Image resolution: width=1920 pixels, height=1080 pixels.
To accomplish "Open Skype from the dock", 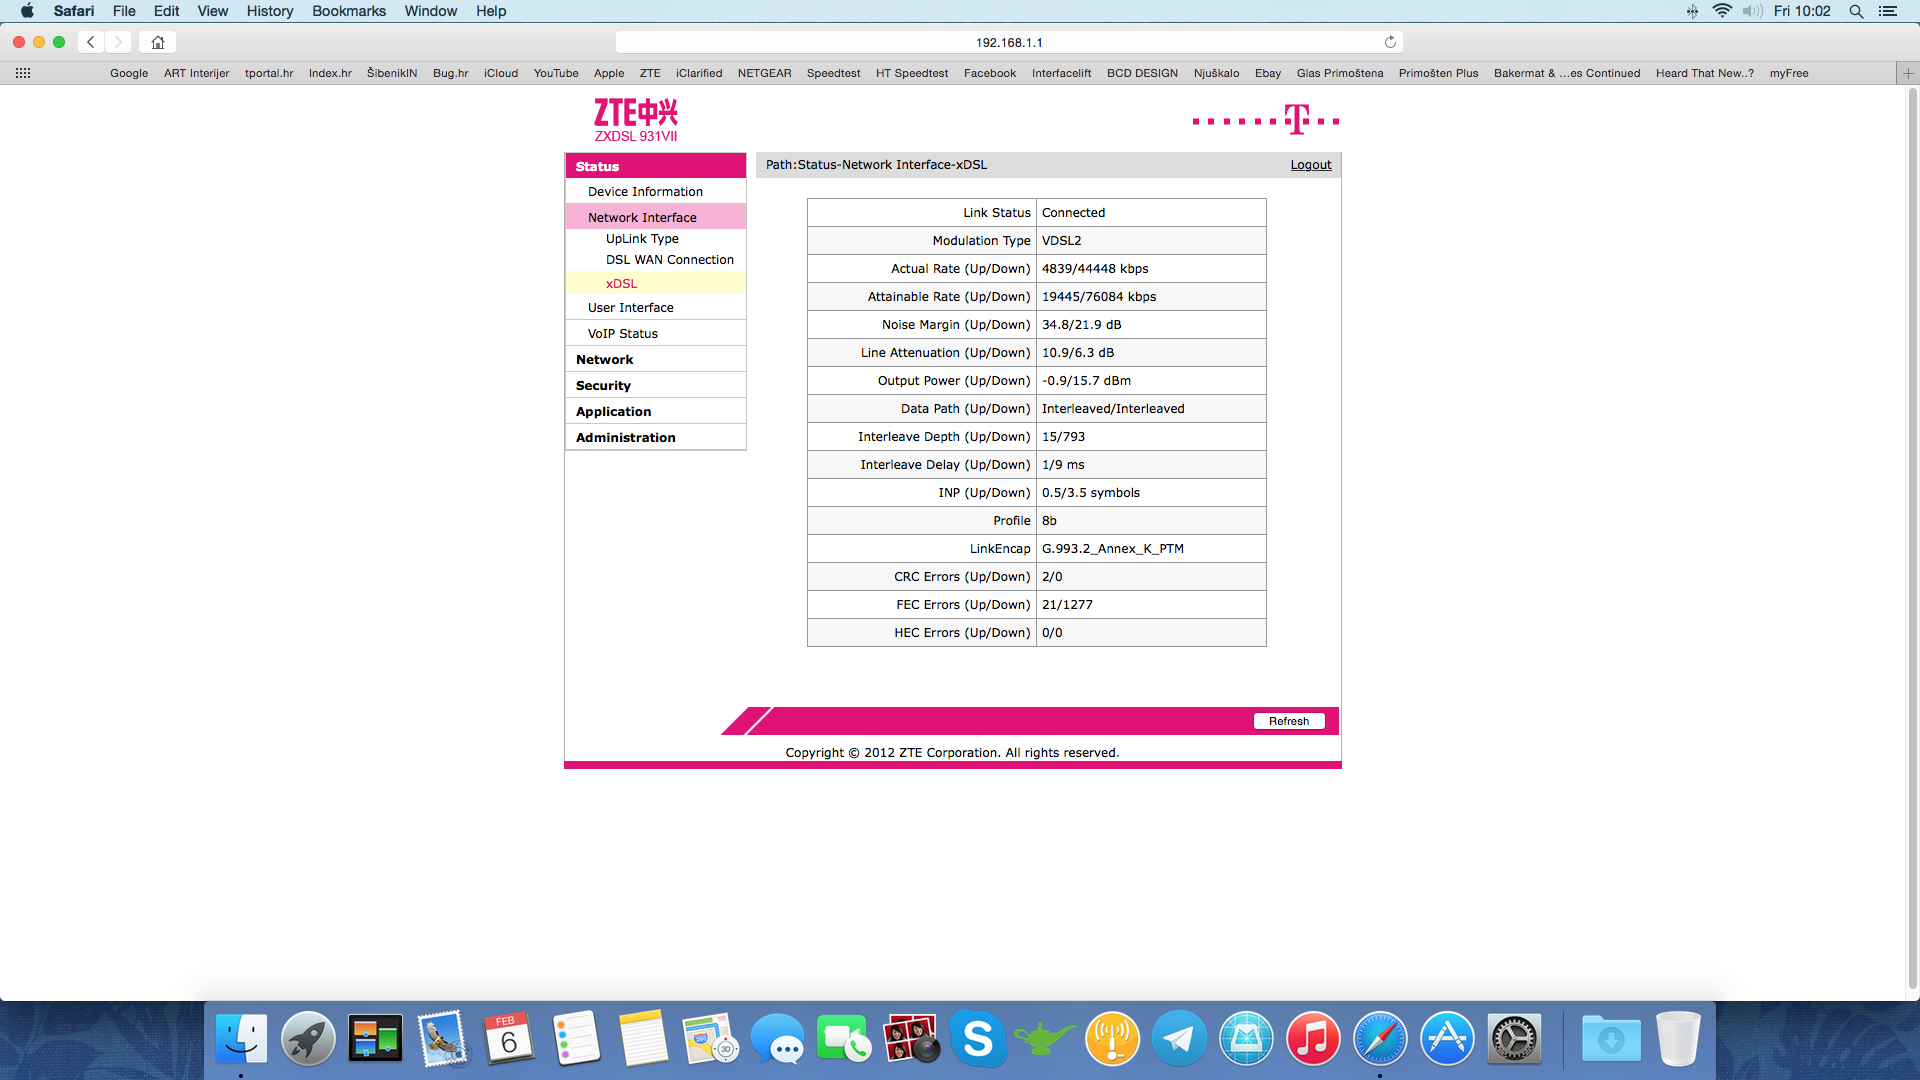I will click(x=977, y=1040).
